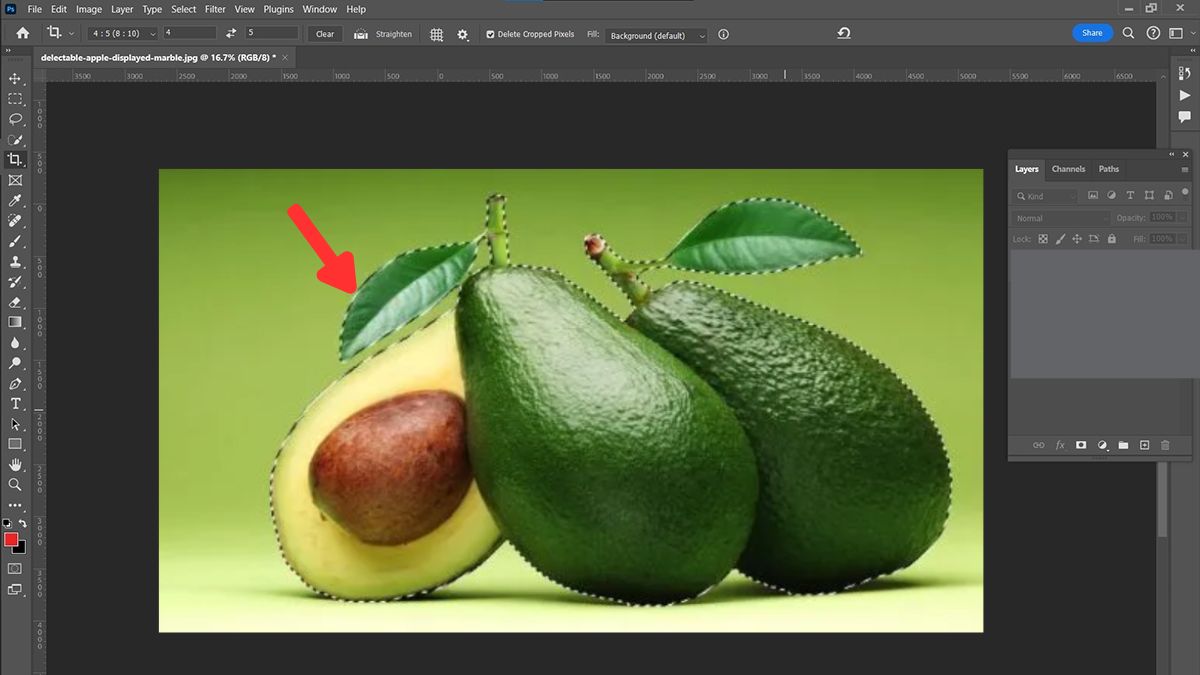Select the Blur tool
Viewport: 1200px width, 675px height.
pos(15,343)
